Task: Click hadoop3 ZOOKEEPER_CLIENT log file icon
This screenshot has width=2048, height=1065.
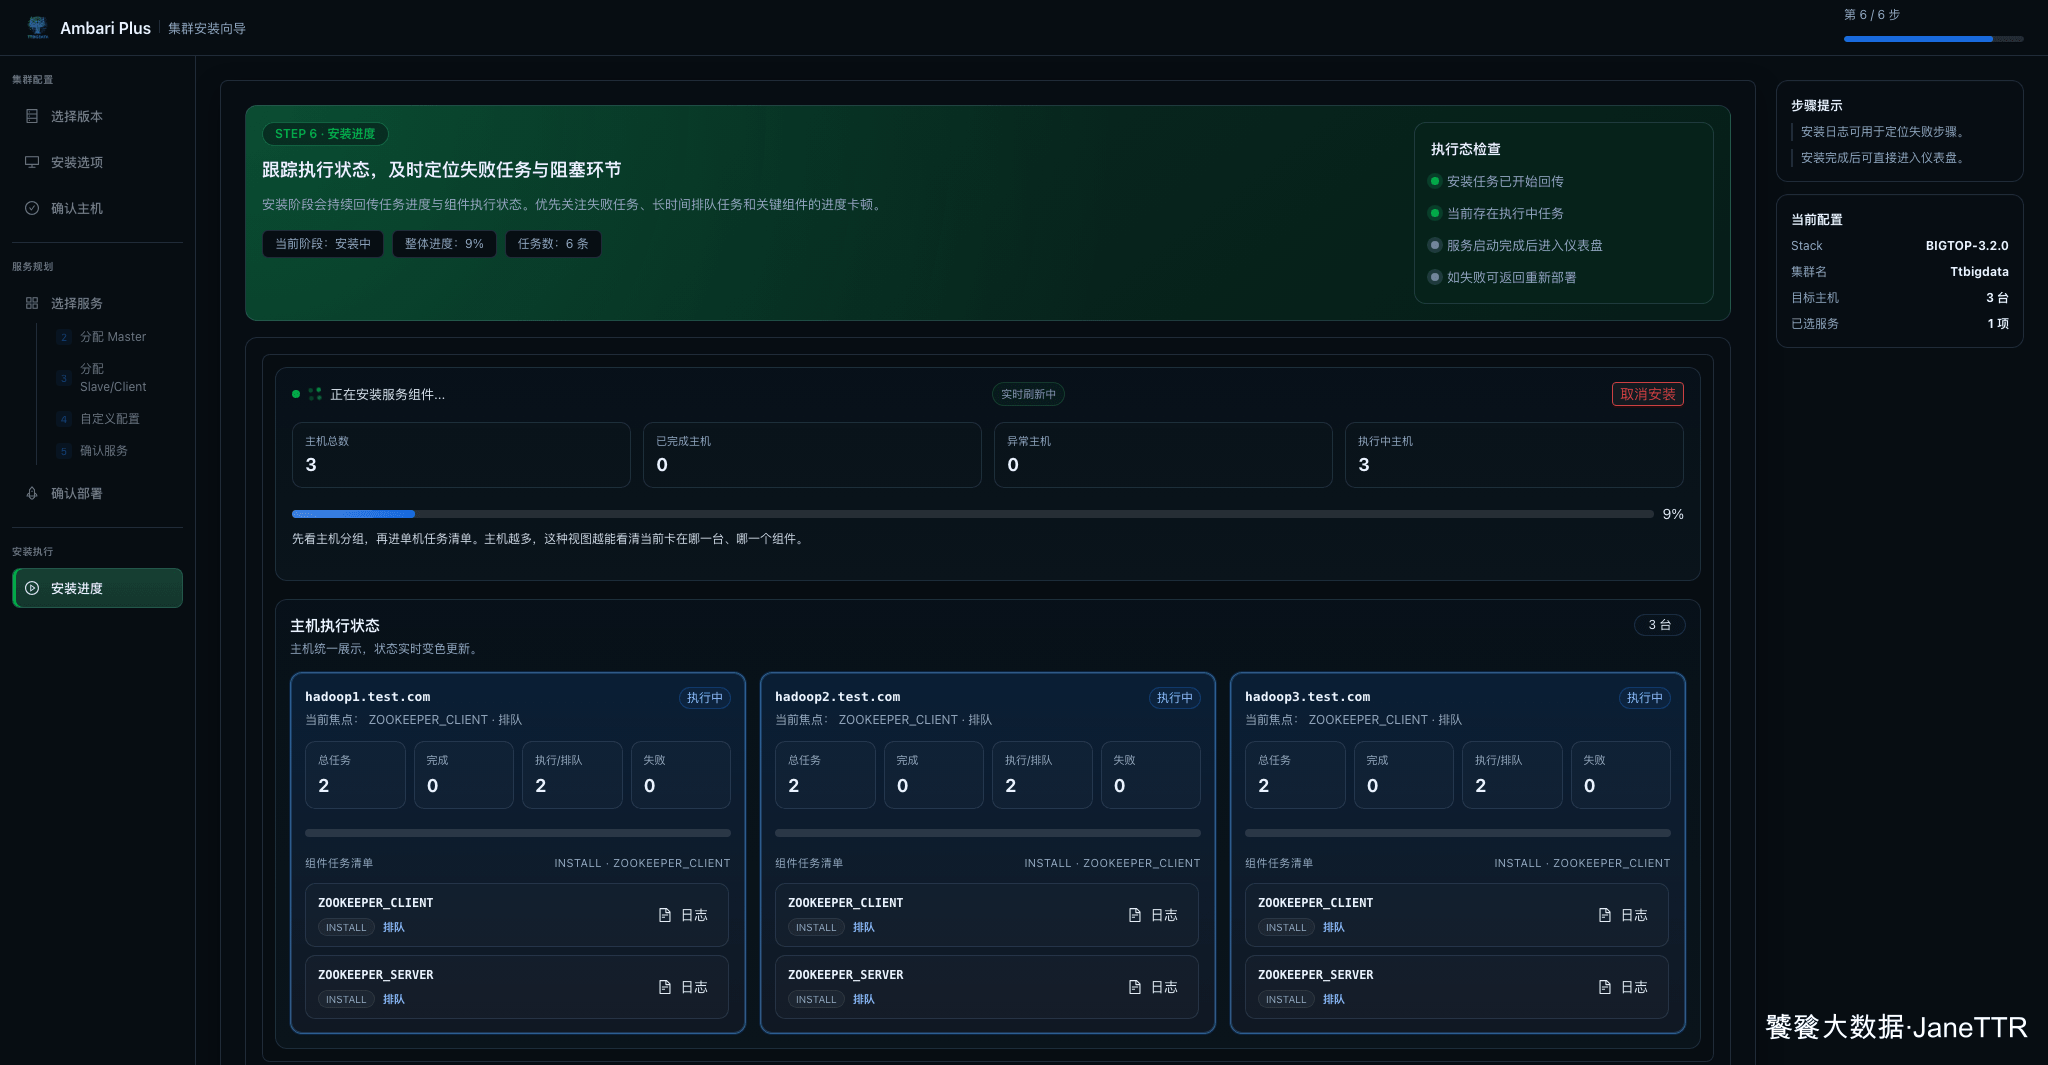Action: 1605,915
